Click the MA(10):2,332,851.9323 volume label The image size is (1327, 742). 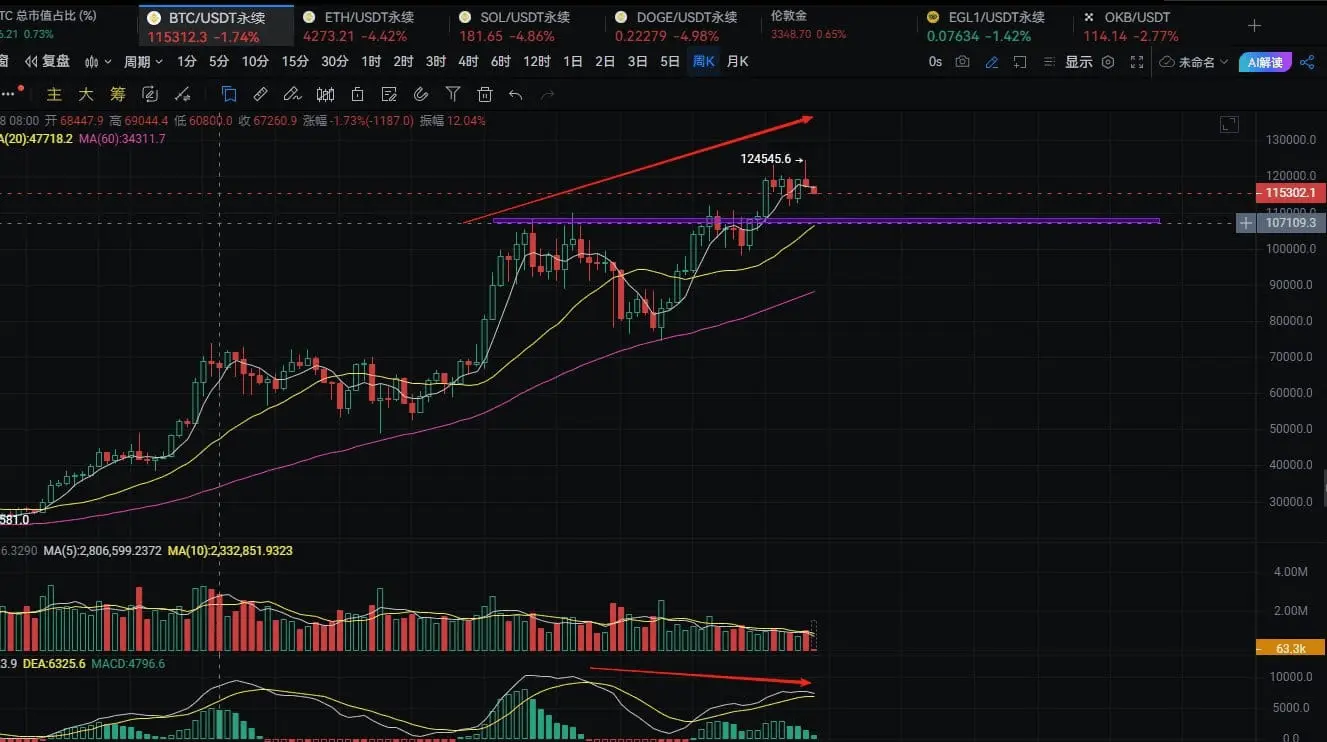coord(230,551)
